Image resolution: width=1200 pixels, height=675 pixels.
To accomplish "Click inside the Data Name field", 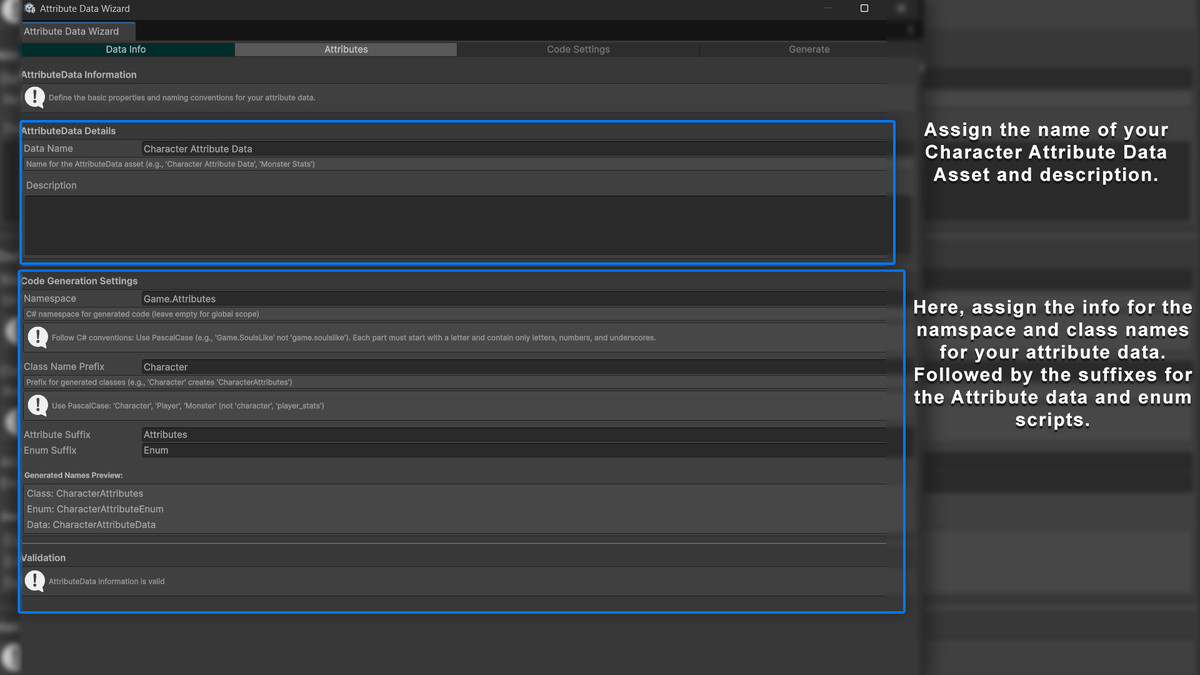I will (x=500, y=147).
